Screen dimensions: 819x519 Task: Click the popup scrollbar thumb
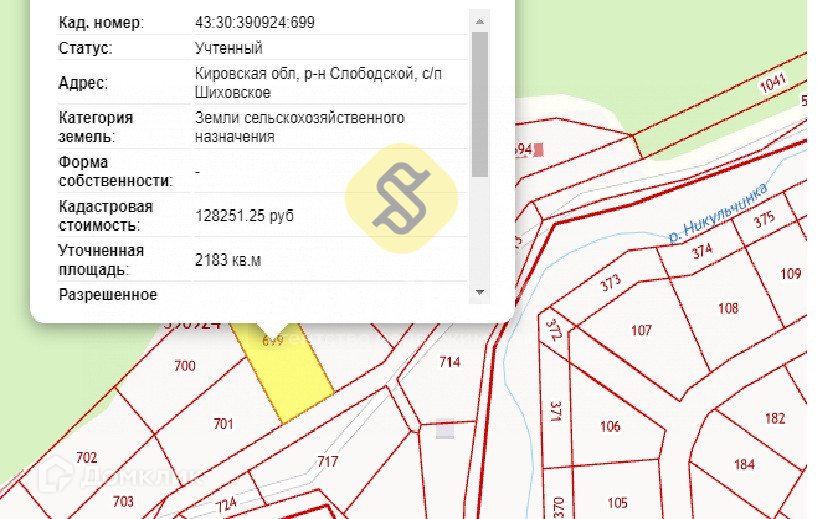pyautogui.click(x=479, y=104)
